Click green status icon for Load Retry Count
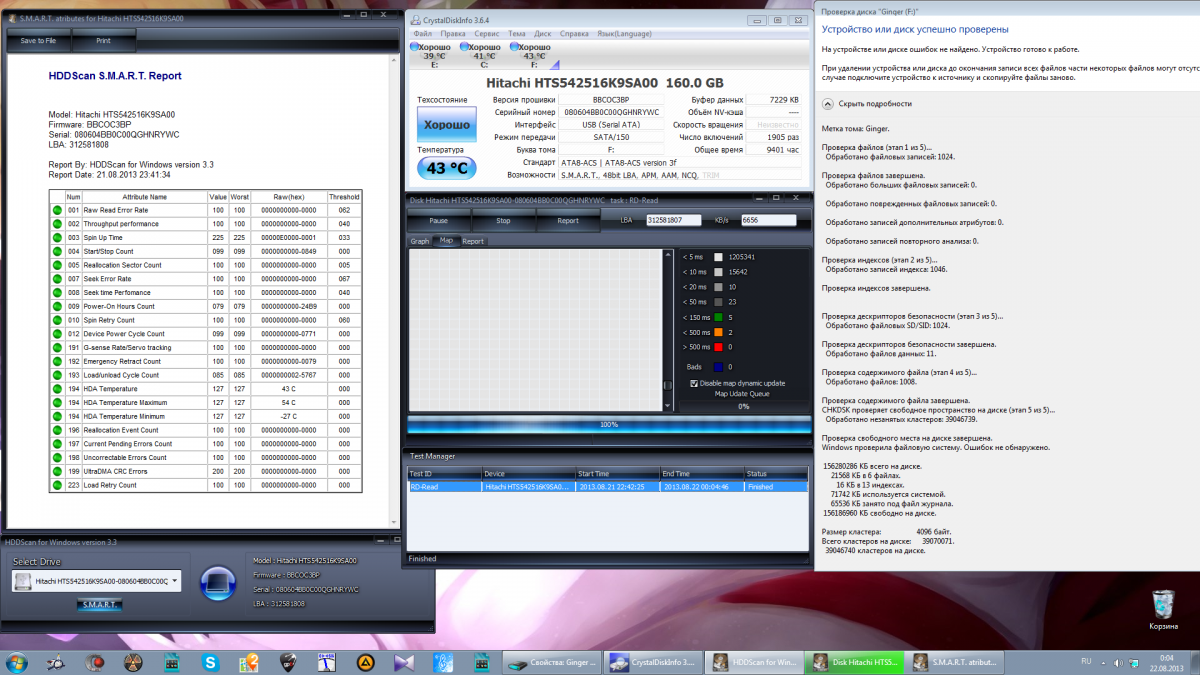 point(57,485)
